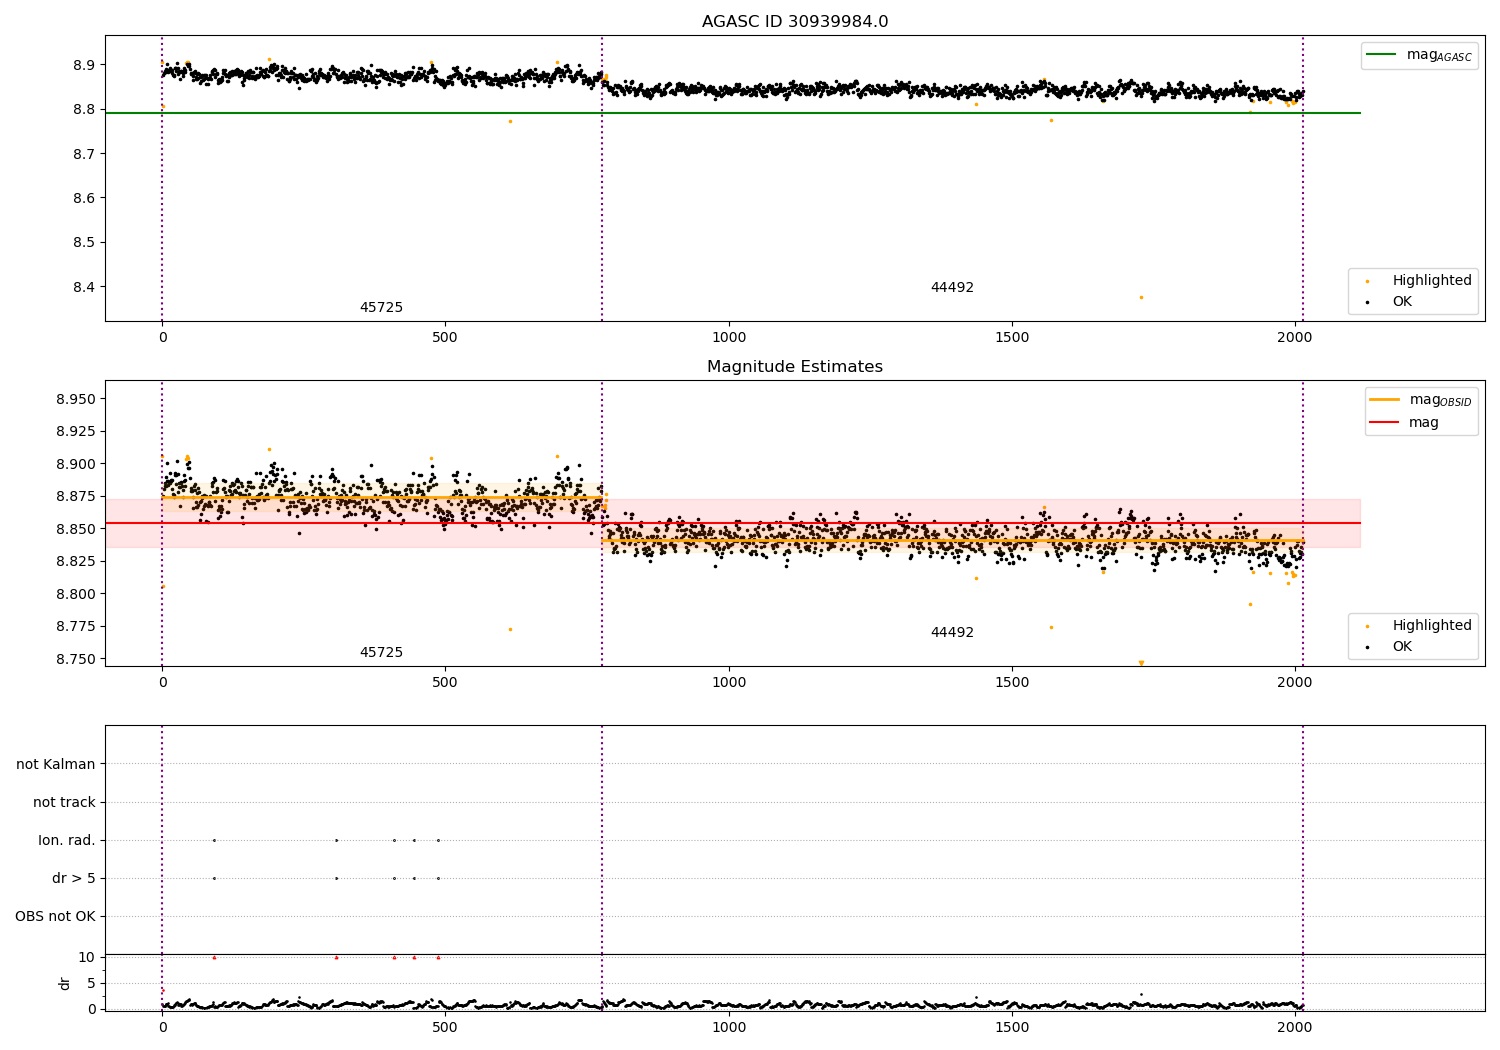Select the '8.775' y-tick label
This screenshot has height=1050, width=1500.
[76, 626]
